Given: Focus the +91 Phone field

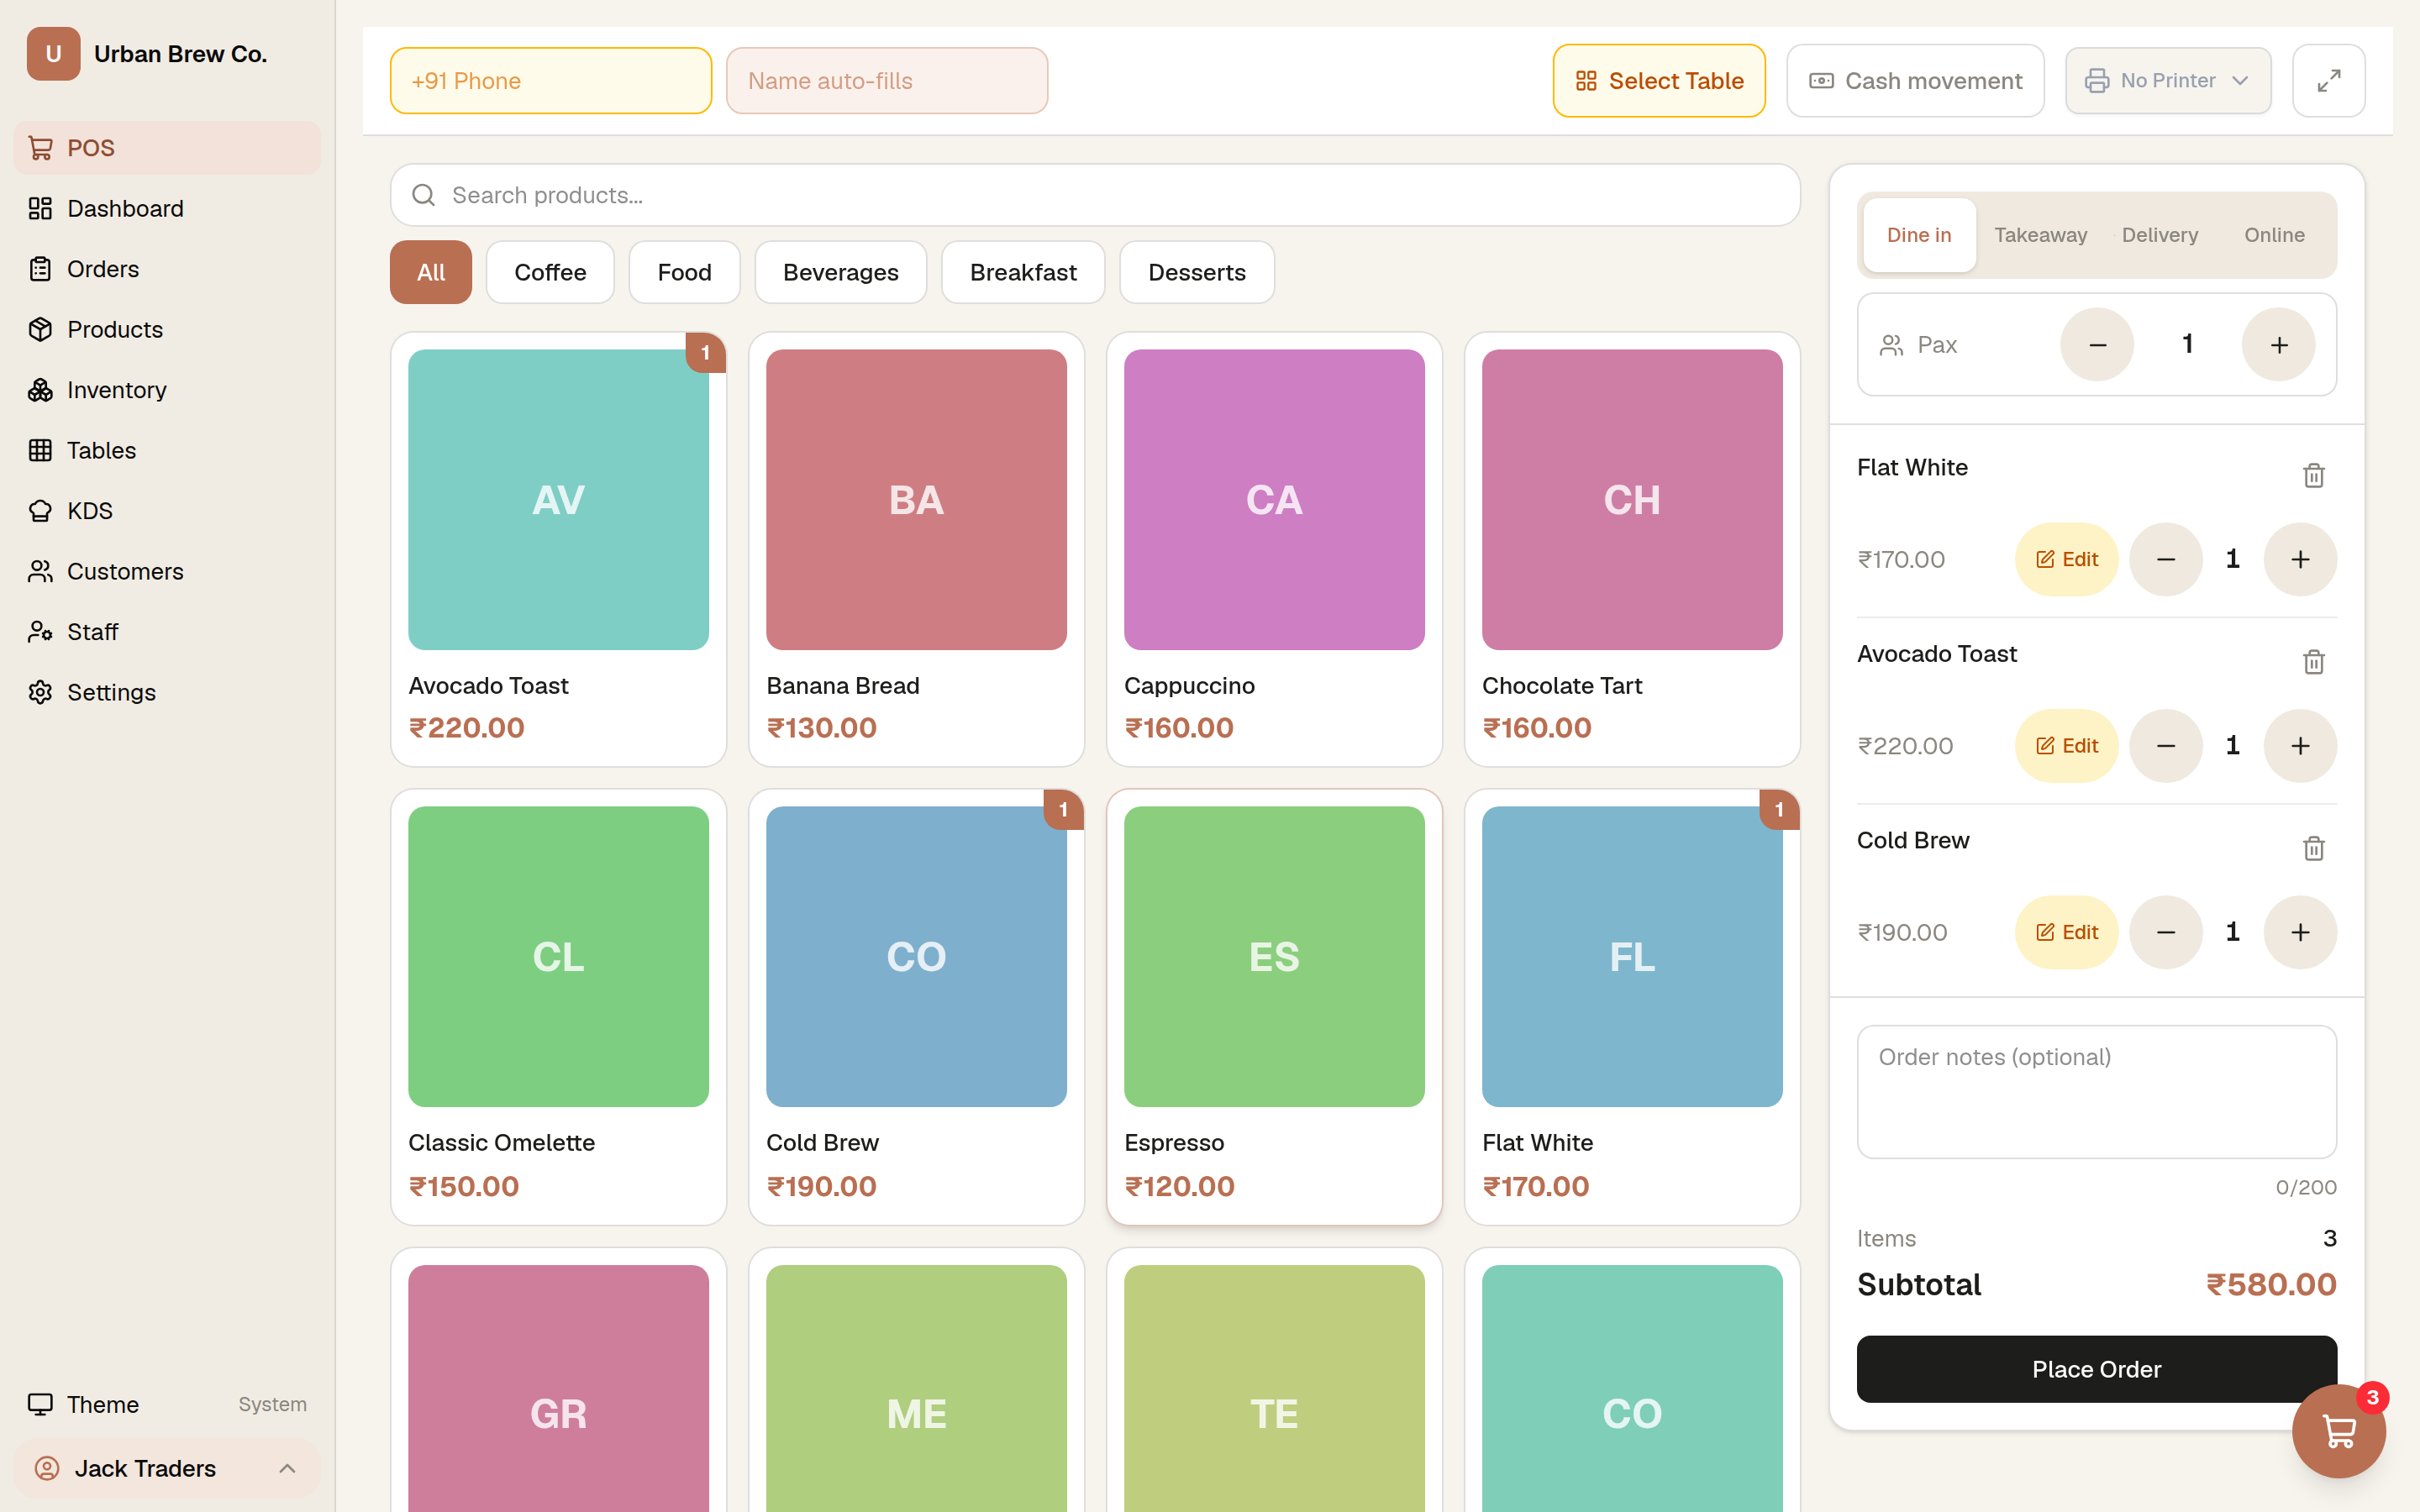Looking at the screenshot, I should [551, 81].
